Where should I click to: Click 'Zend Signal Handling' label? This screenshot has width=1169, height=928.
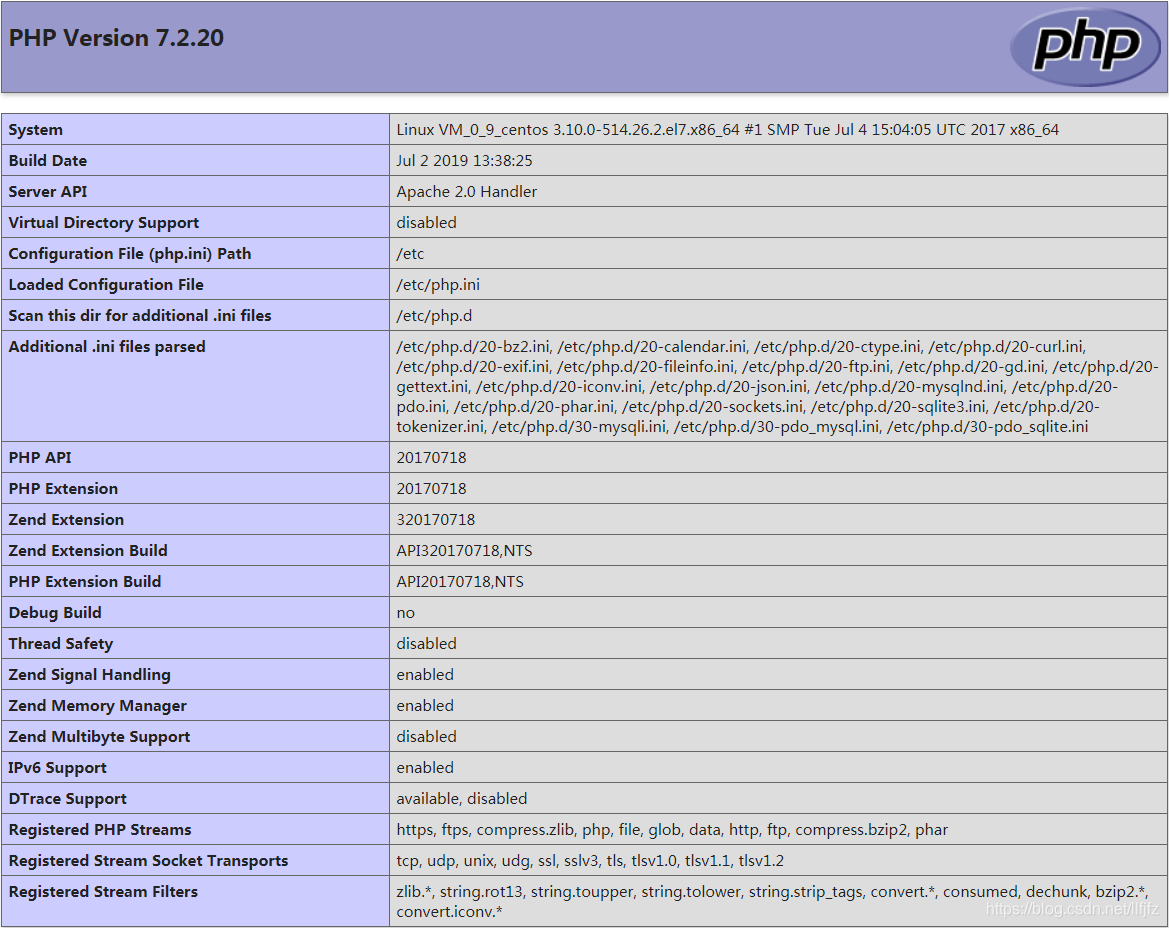89,675
